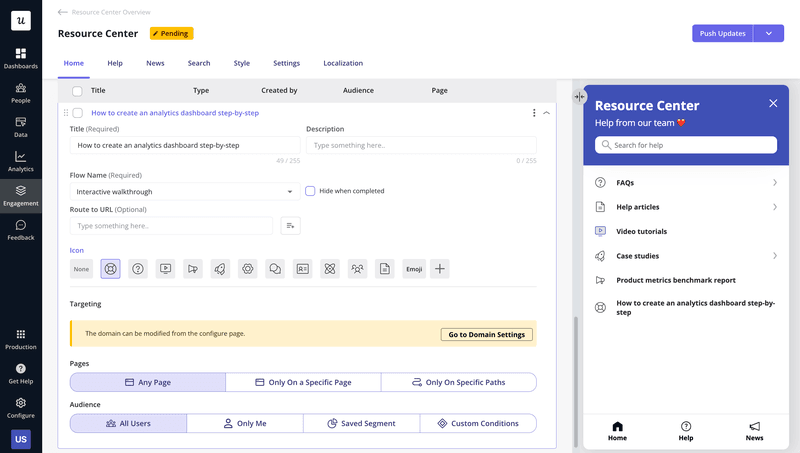Switch to the Localization tab
This screenshot has height=453, width=800.
tap(343, 63)
